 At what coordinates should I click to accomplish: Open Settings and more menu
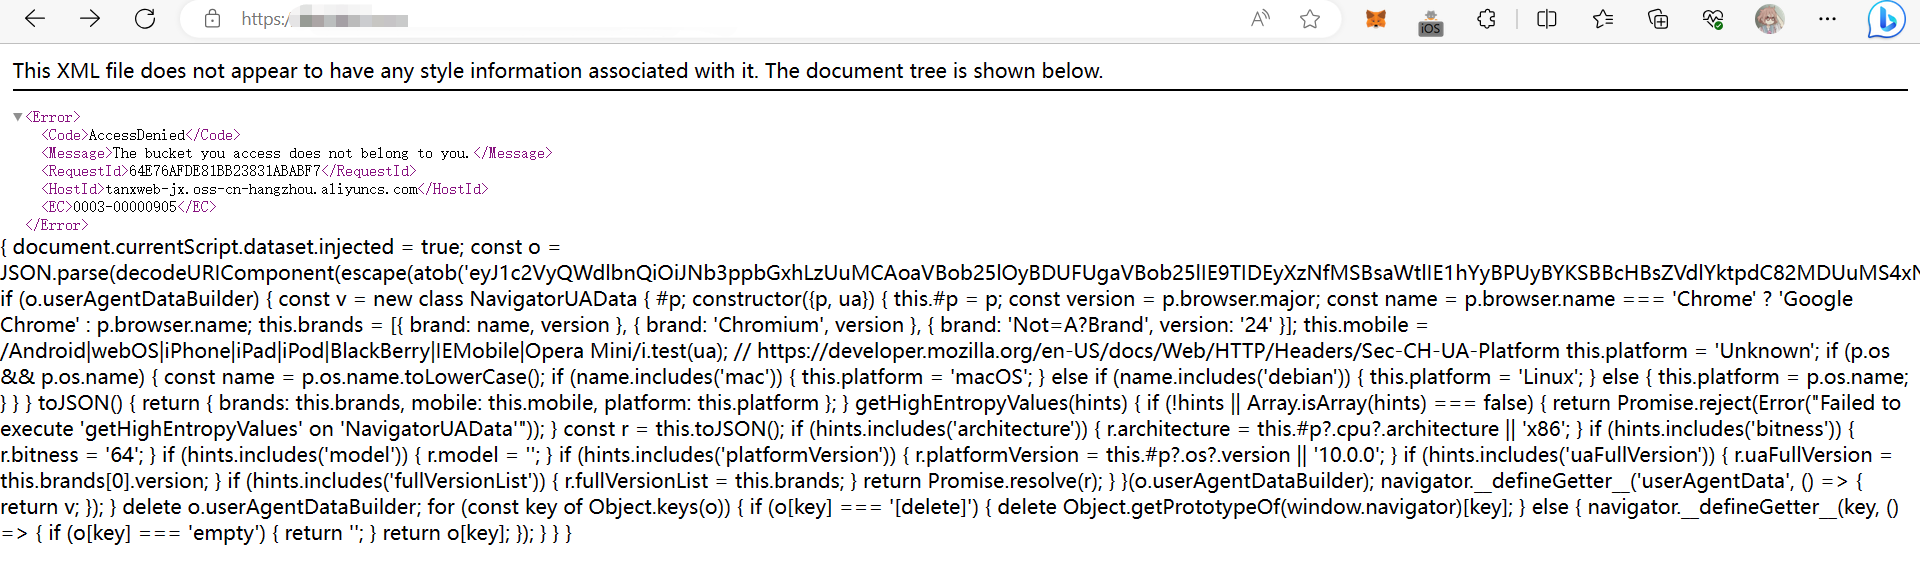[1827, 19]
